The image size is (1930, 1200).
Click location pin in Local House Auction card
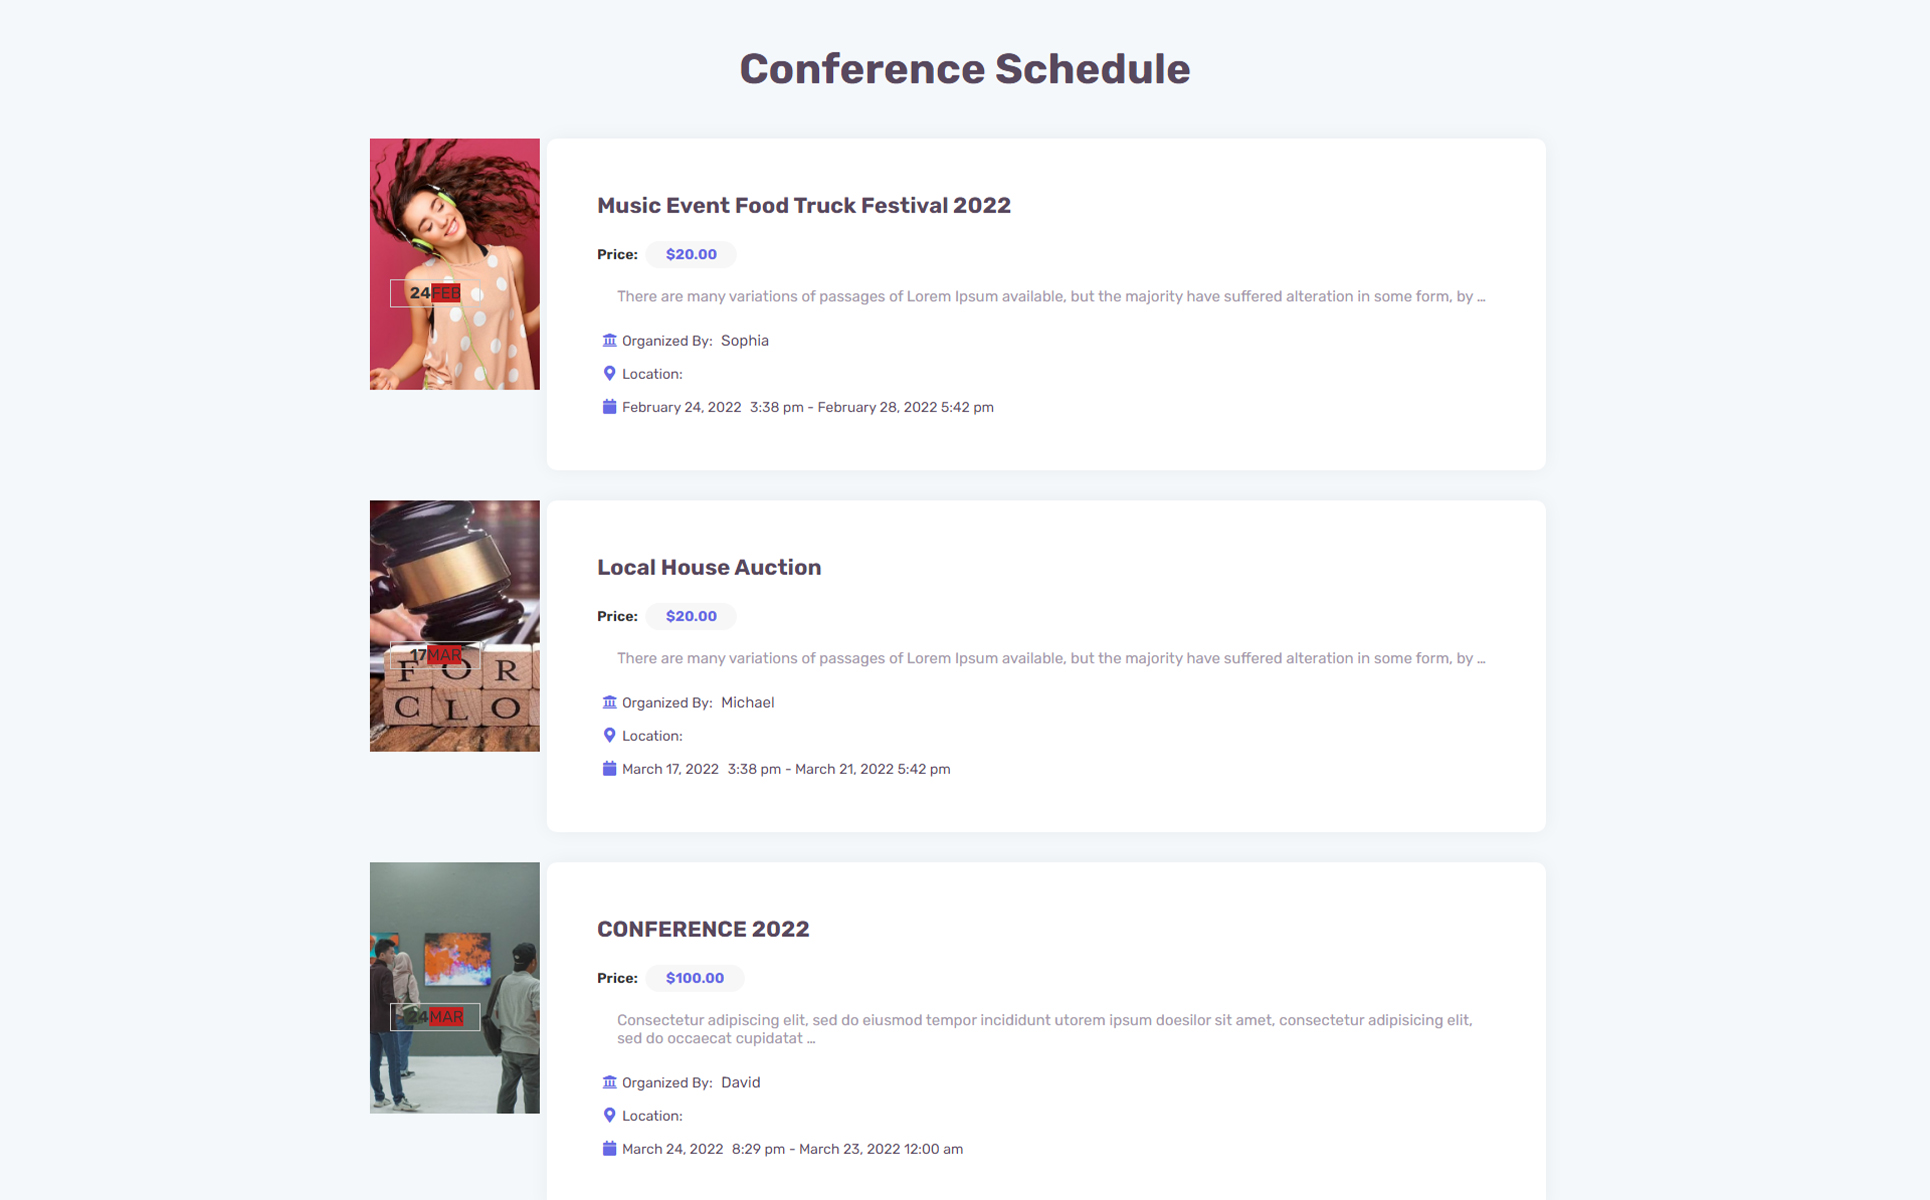pos(609,735)
